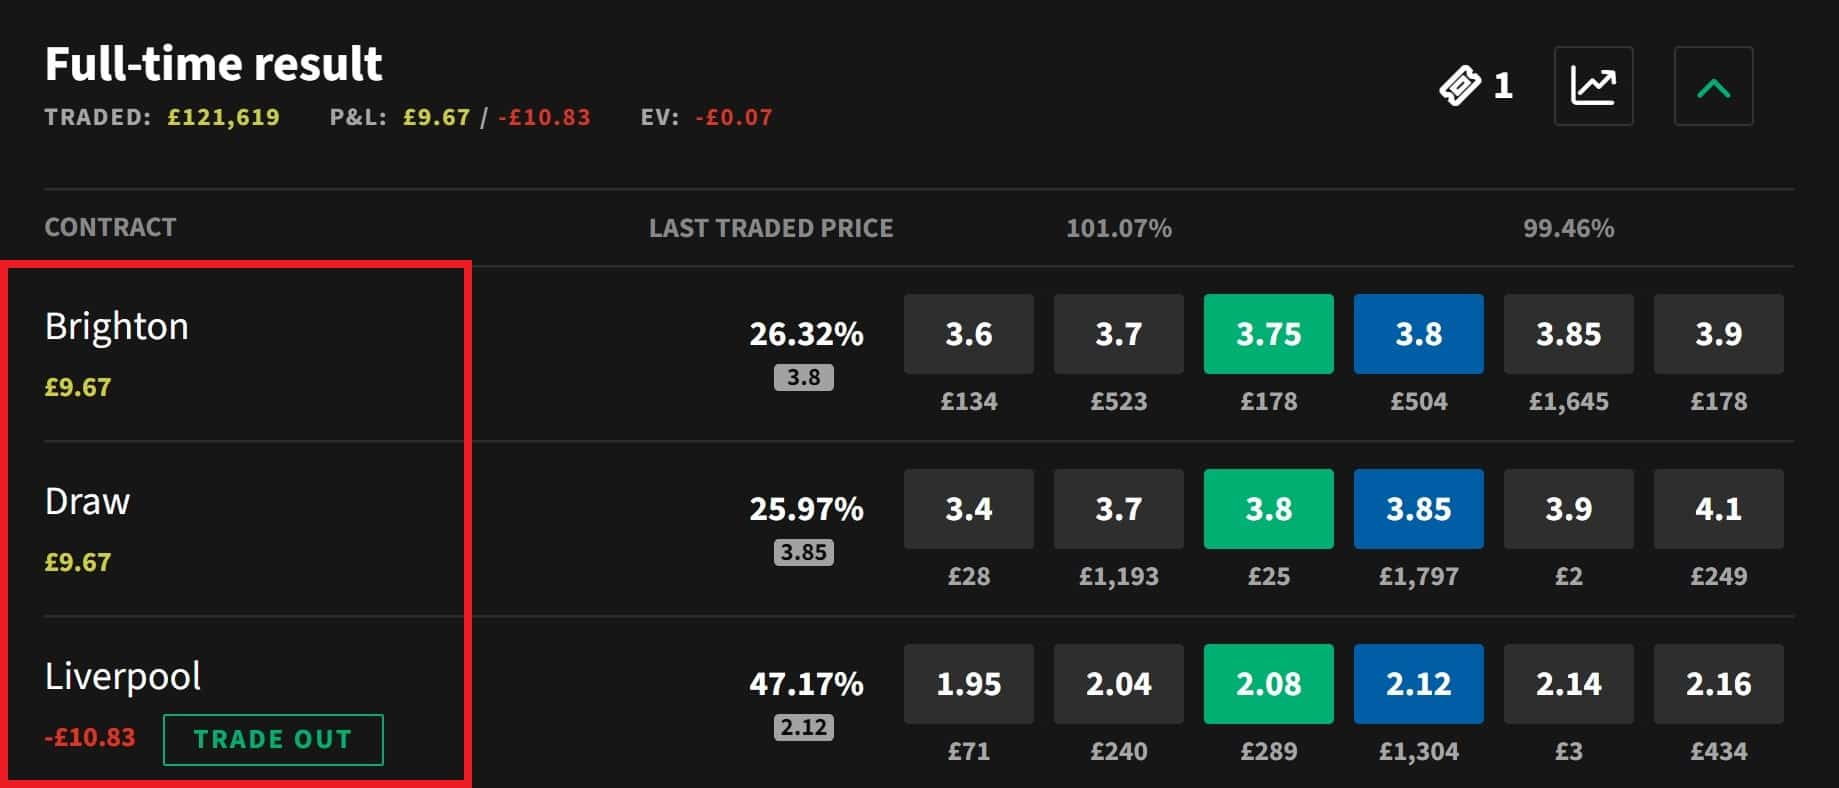The height and width of the screenshot is (788, 1839).
Task: Click Brighton 3.85 lay price box
Action: coord(1568,334)
